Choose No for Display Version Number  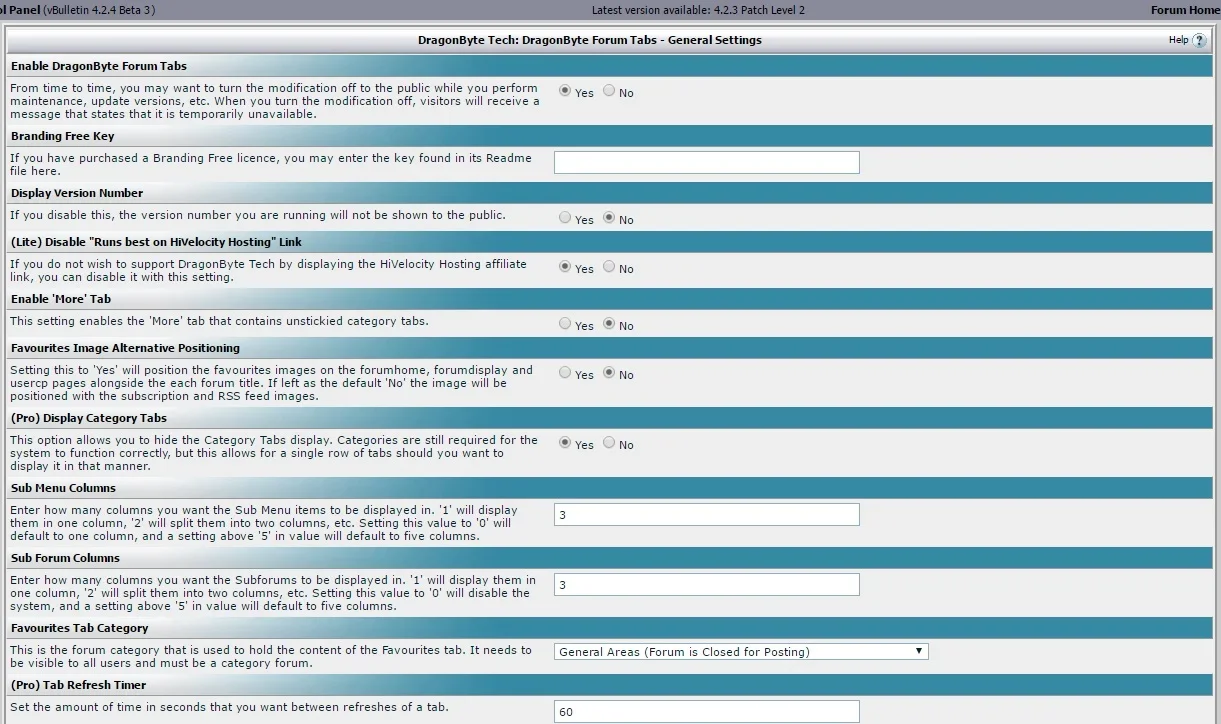click(x=609, y=218)
